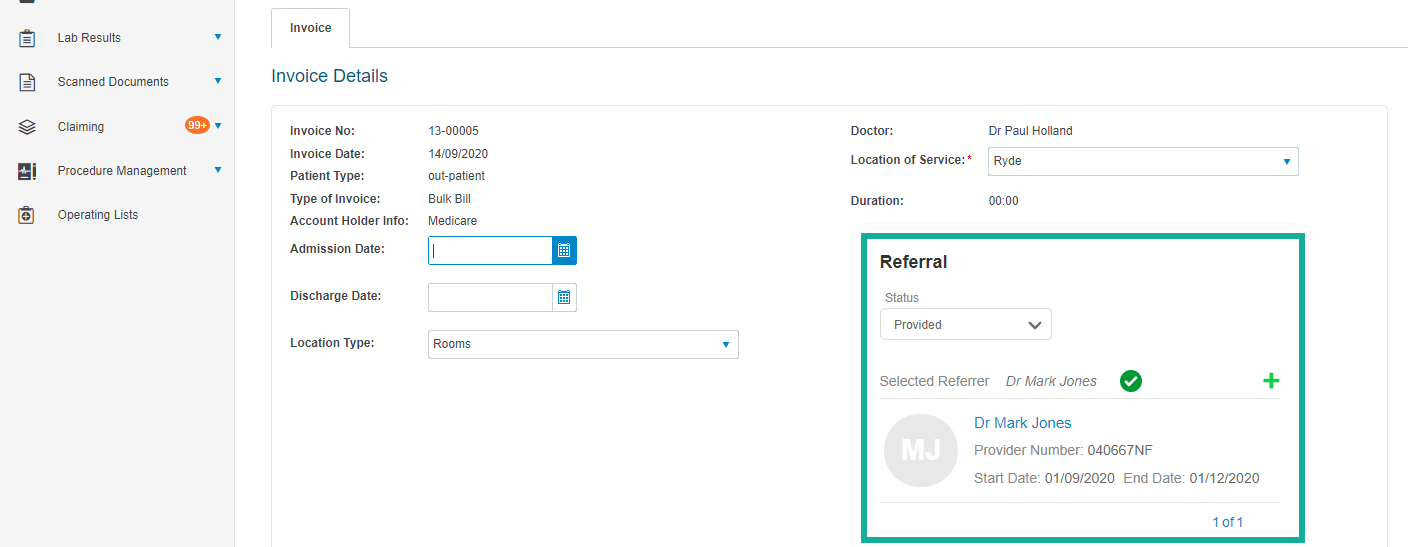Open the Location of Service dropdown

(x=1143, y=161)
